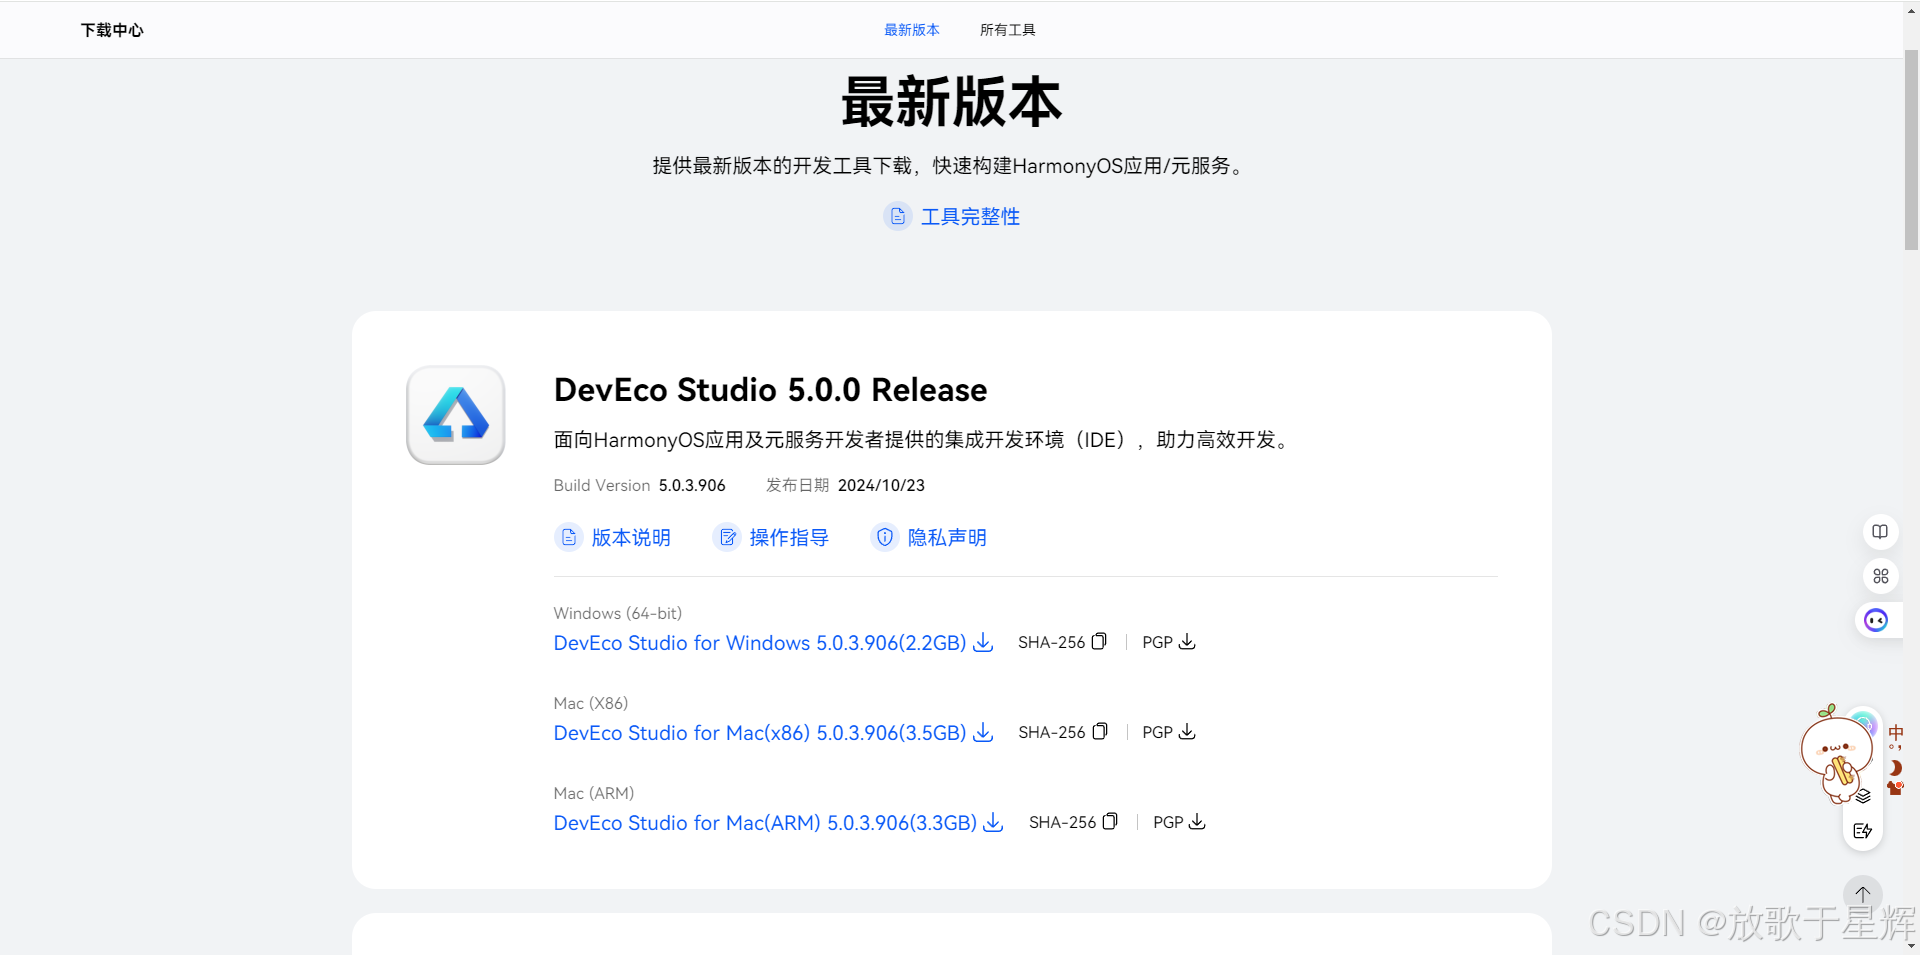Open the 最新版本 tab
Screen dimensions: 1920x955
(x=911, y=30)
